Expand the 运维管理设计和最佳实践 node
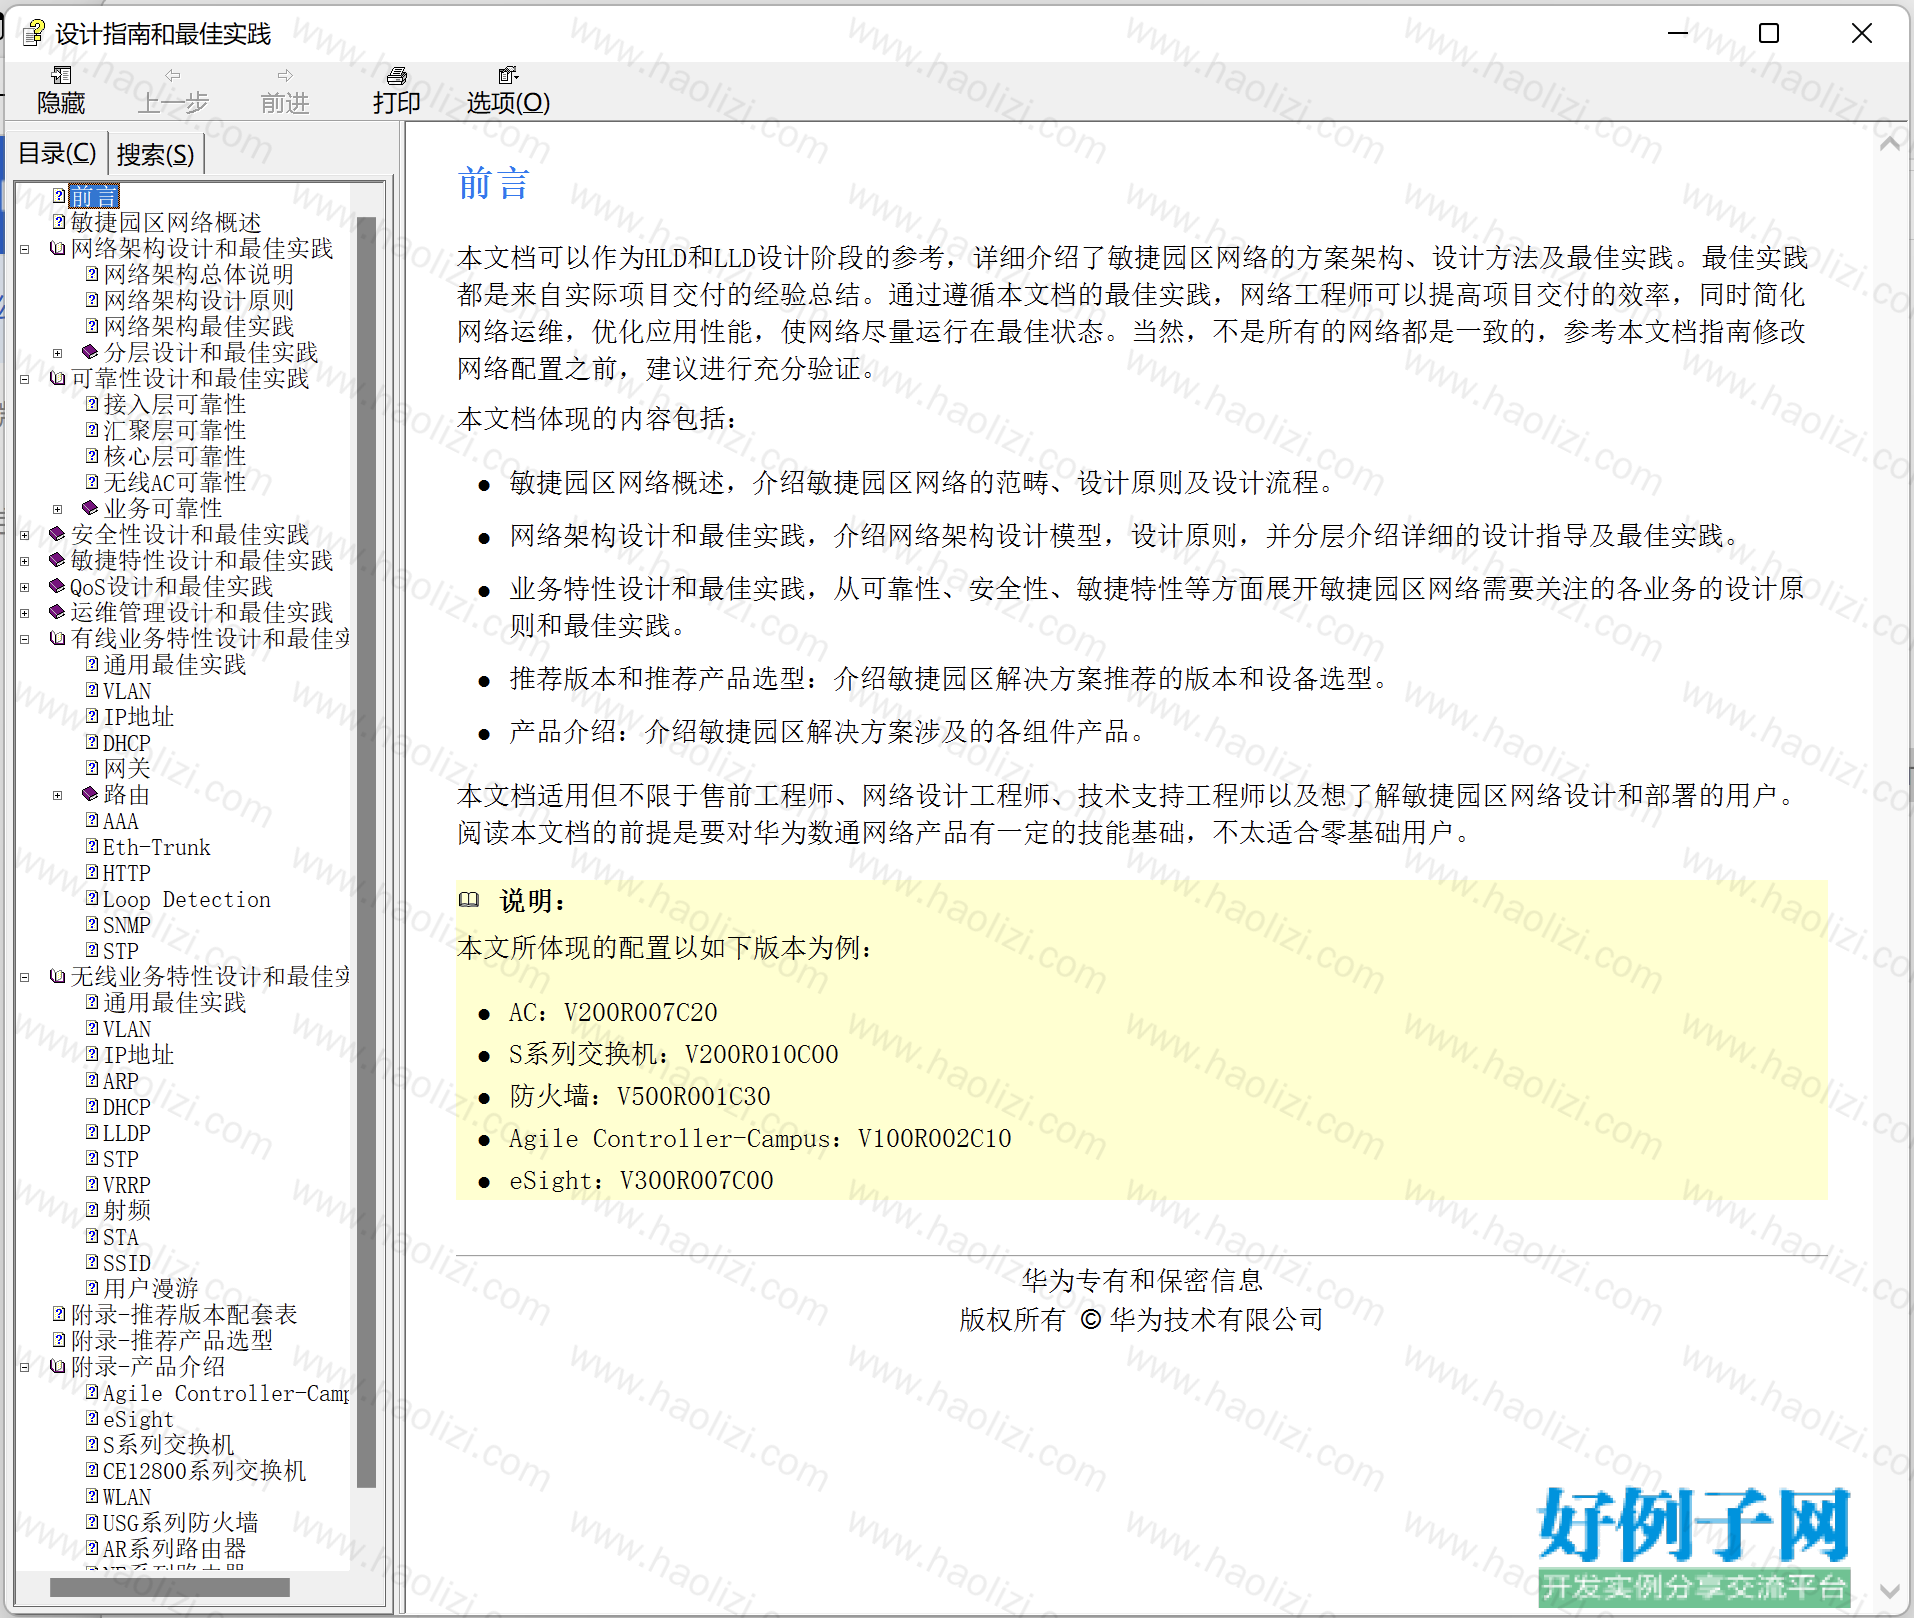This screenshot has height=1618, width=1914. [x=25, y=613]
